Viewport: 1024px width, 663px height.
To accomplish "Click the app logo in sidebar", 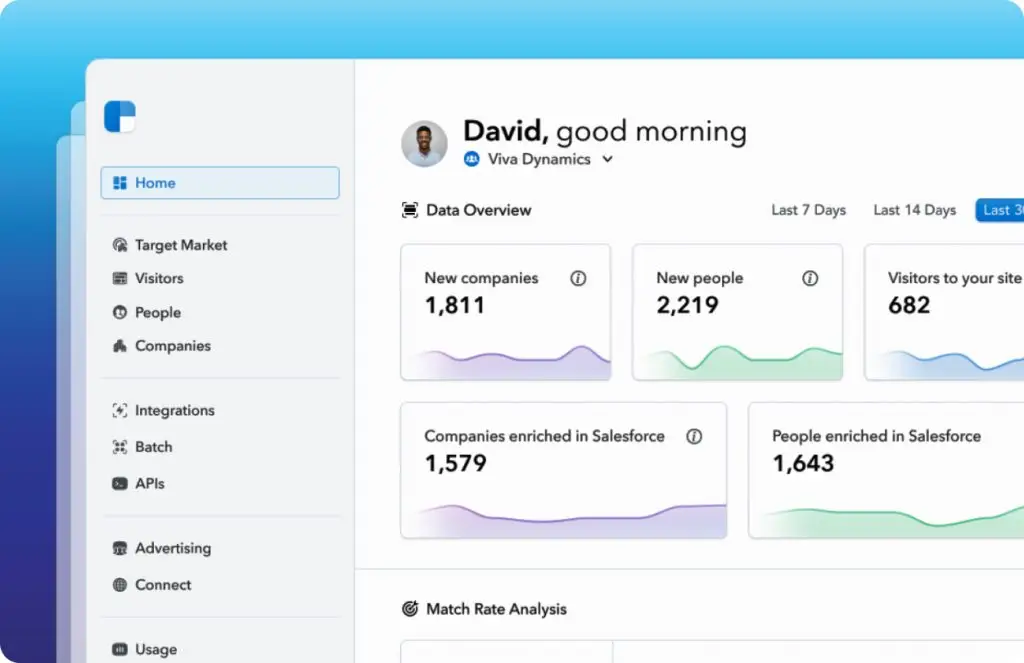I will coord(119,117).
